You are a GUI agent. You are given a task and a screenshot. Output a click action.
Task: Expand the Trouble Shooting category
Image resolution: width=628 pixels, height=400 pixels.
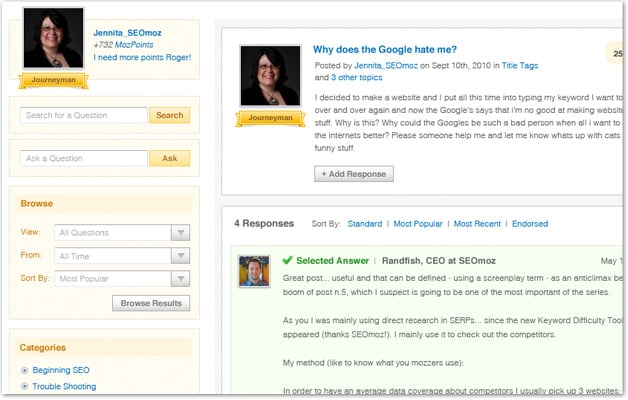(24, 386)
